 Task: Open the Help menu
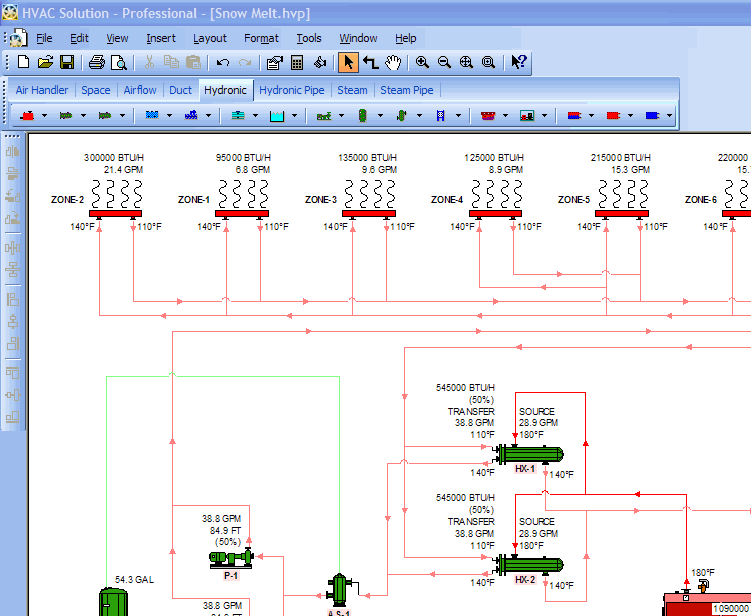click(406, 38)
